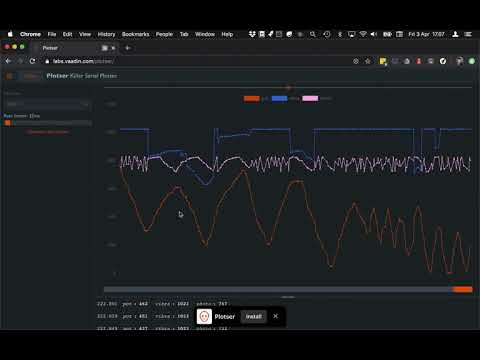Dismiss the Plotser install prompt

click(x=275, y=316)
